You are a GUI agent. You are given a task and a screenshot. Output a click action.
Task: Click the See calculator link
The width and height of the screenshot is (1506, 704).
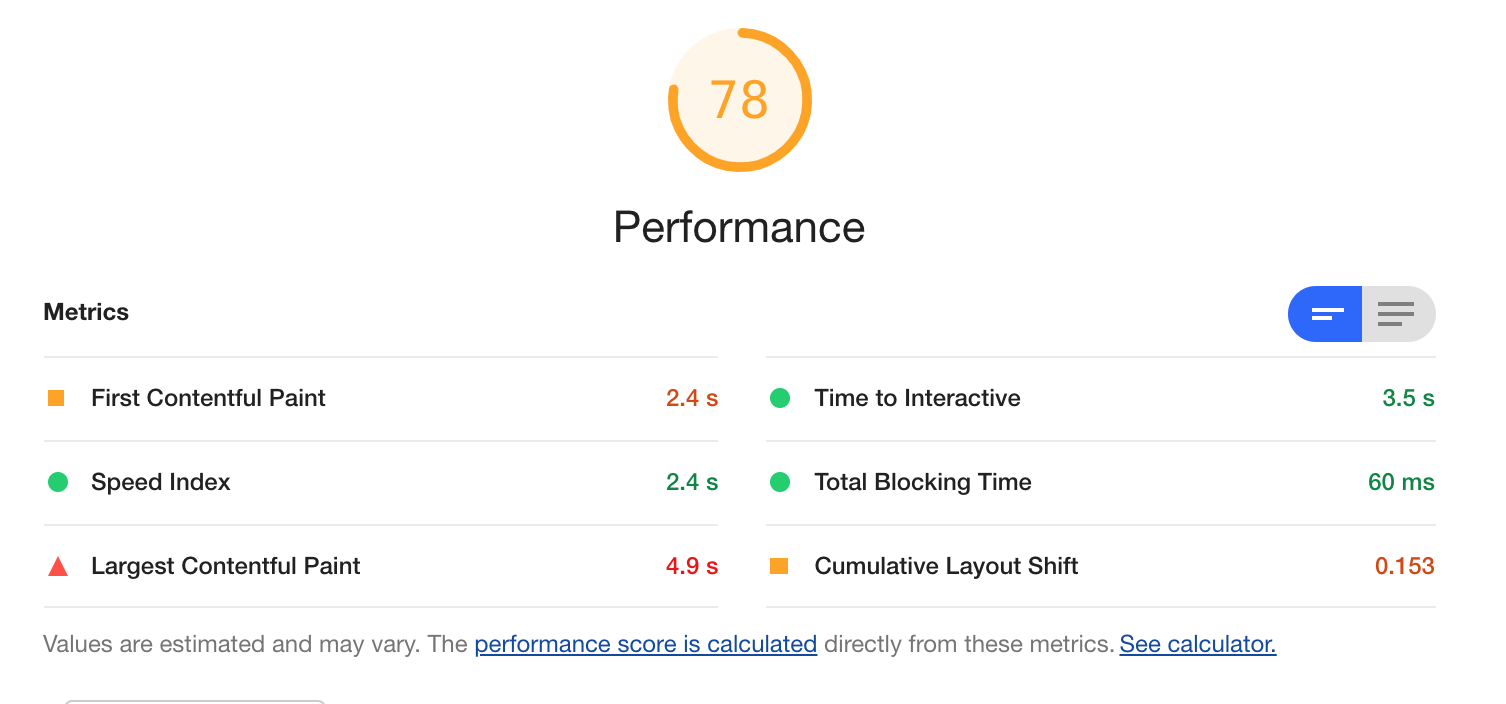[1197, 644]
